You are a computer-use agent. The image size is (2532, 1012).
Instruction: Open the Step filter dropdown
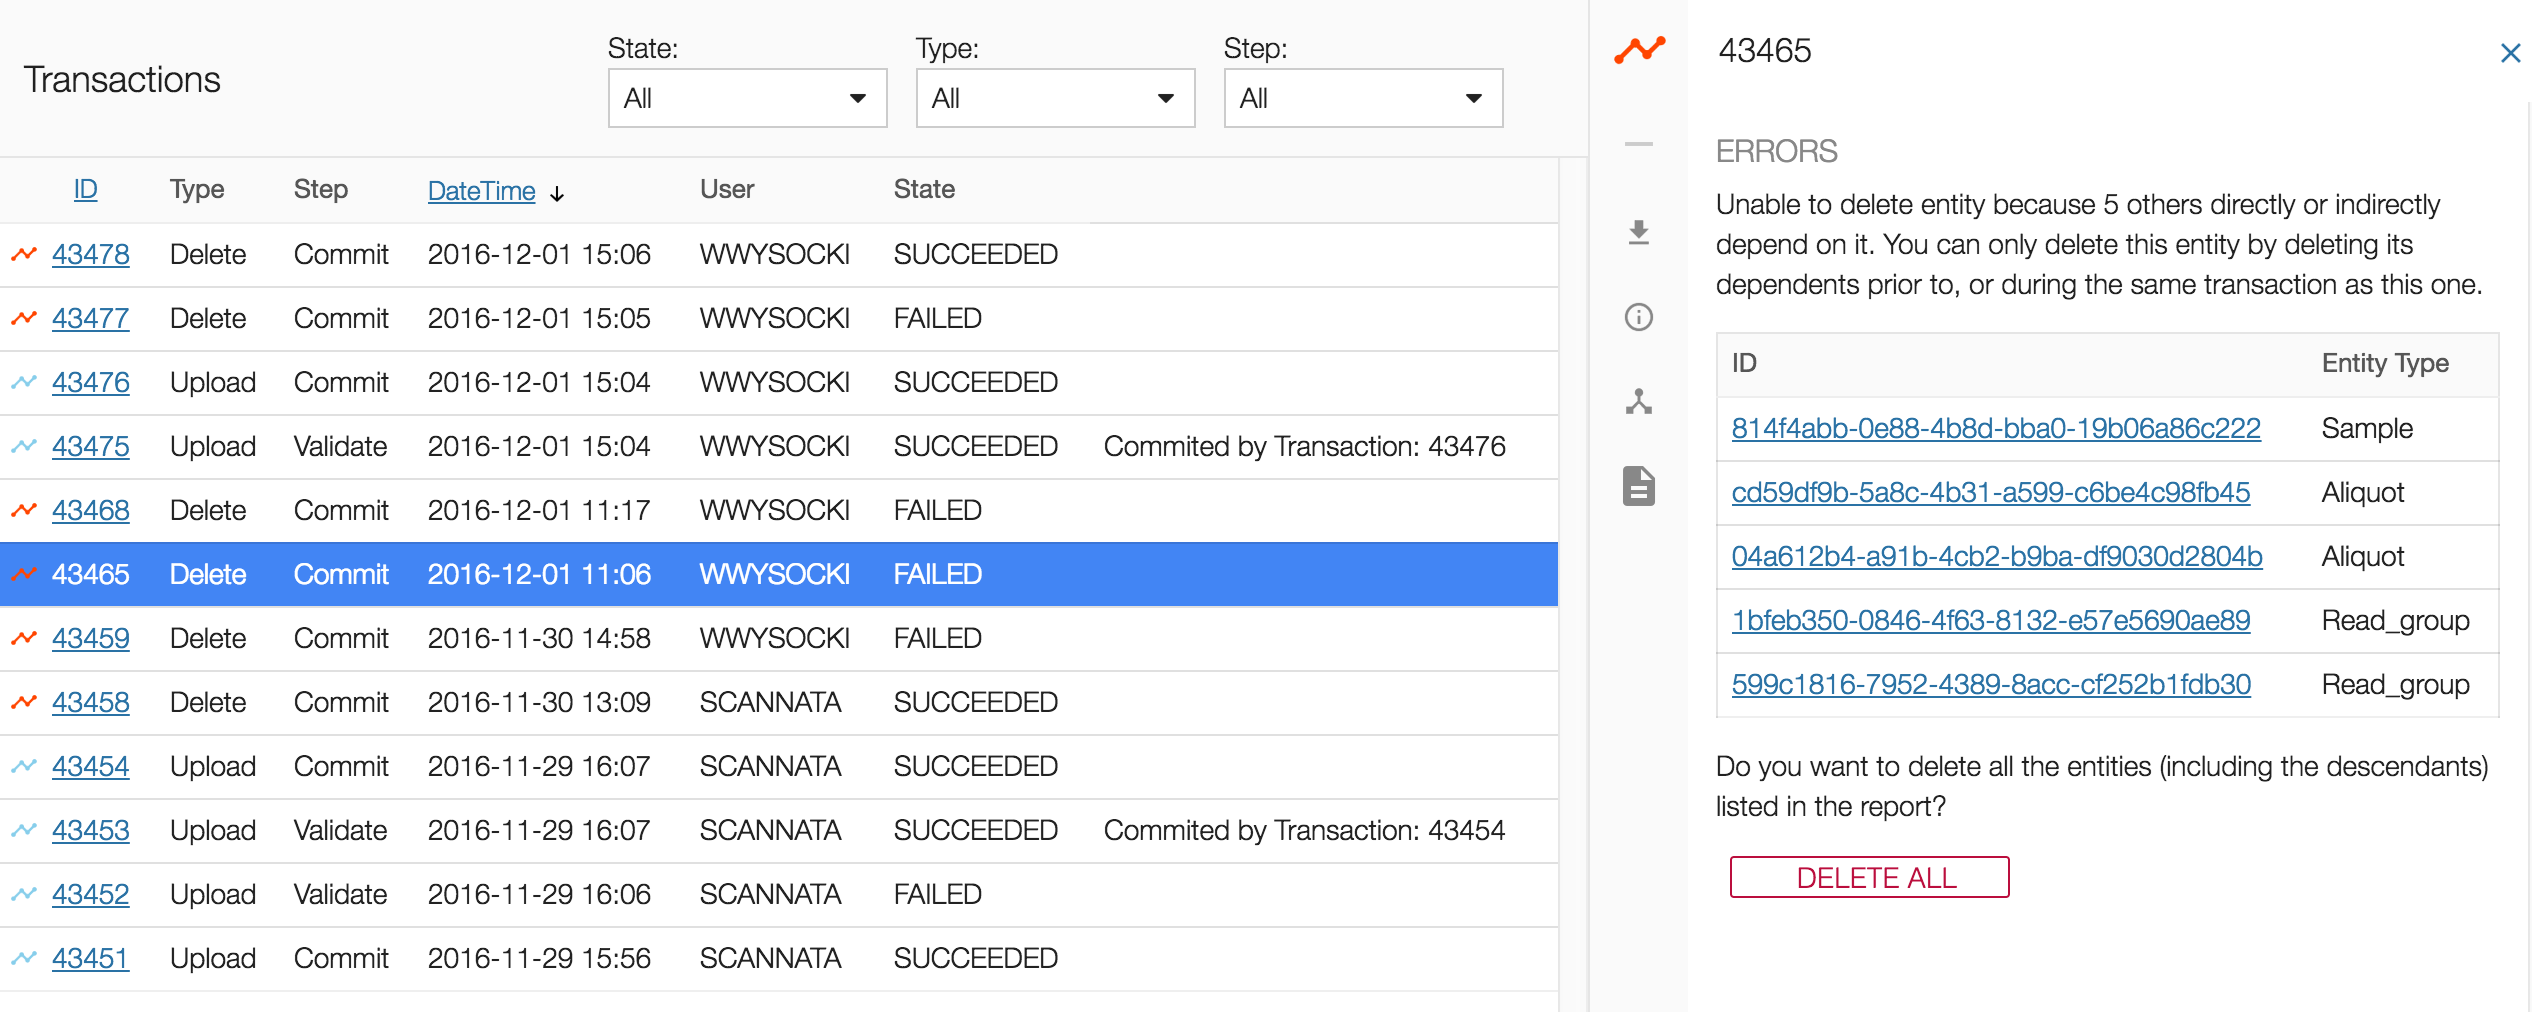[1363, 98]
